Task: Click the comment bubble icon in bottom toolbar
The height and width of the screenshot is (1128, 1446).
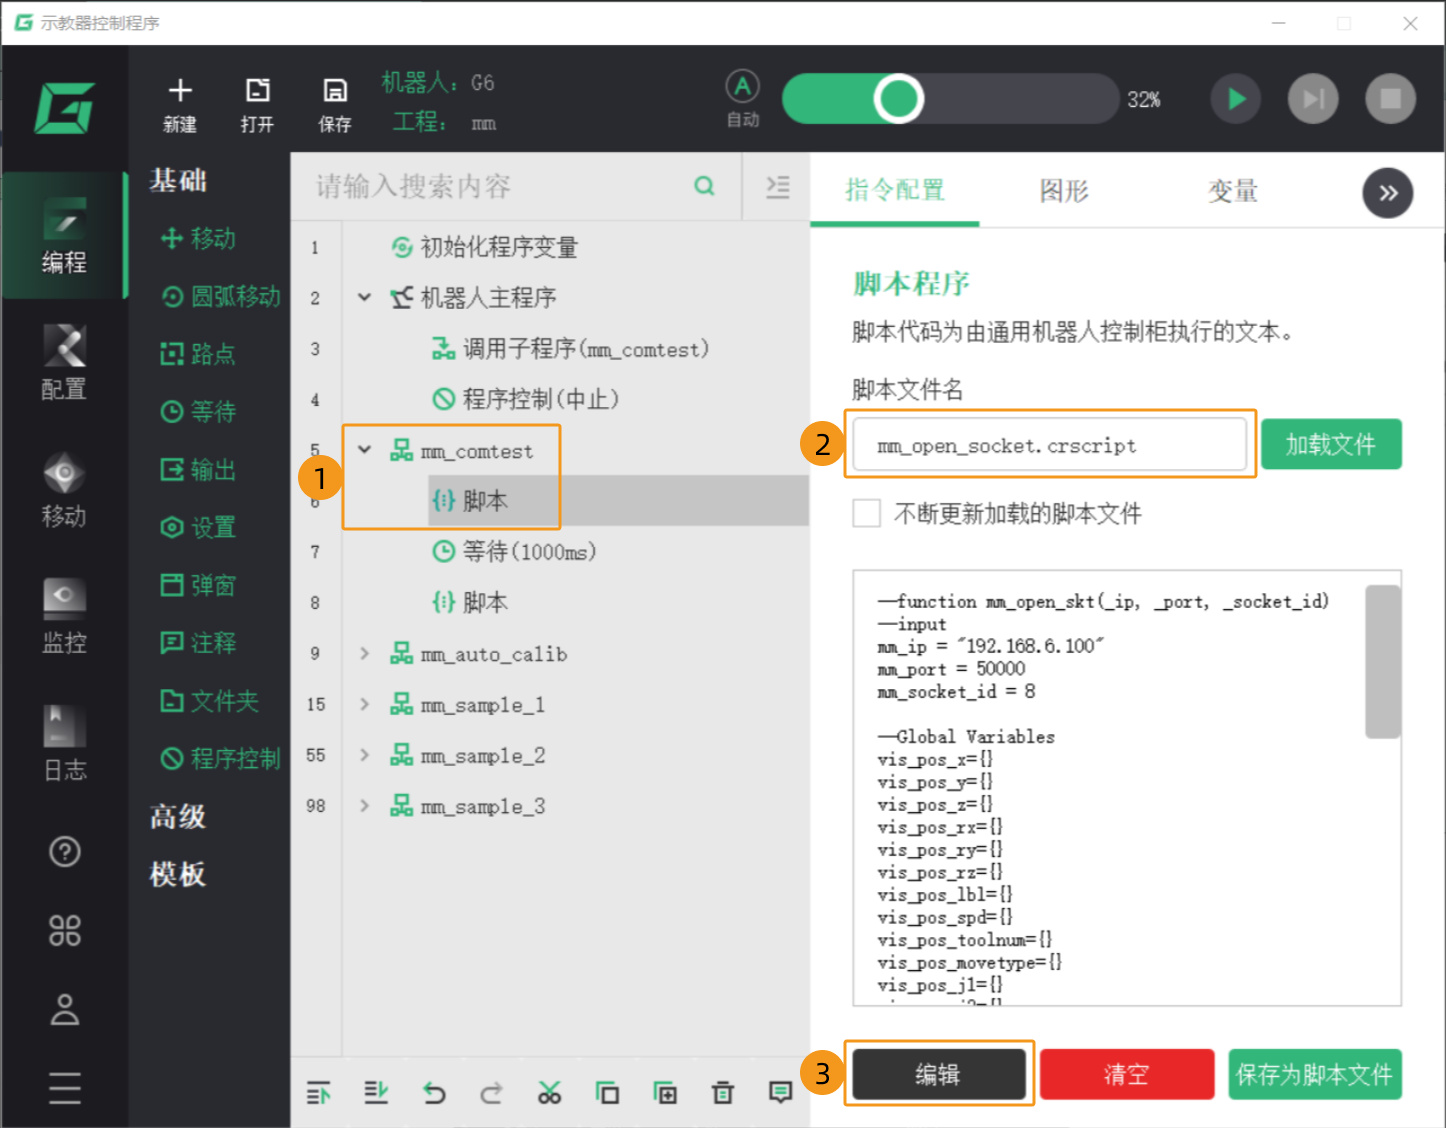Action: pos(781,1093)
